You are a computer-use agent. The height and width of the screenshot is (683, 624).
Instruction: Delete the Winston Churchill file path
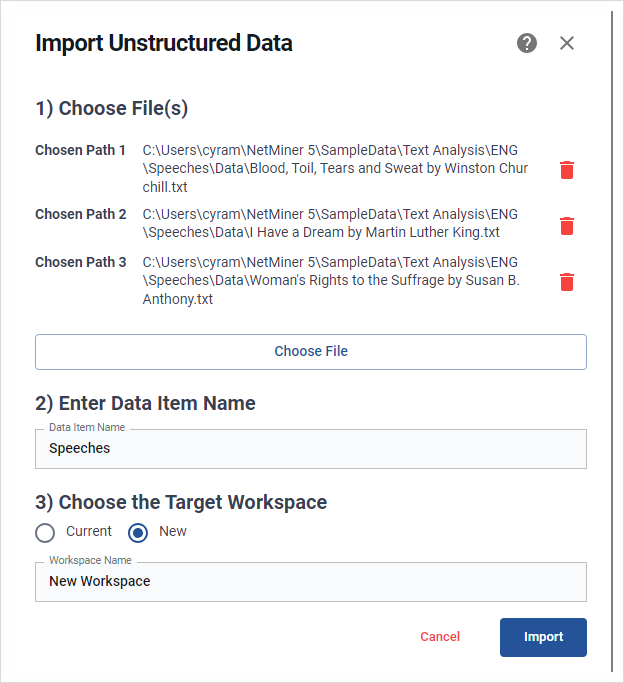click(567, 169)
